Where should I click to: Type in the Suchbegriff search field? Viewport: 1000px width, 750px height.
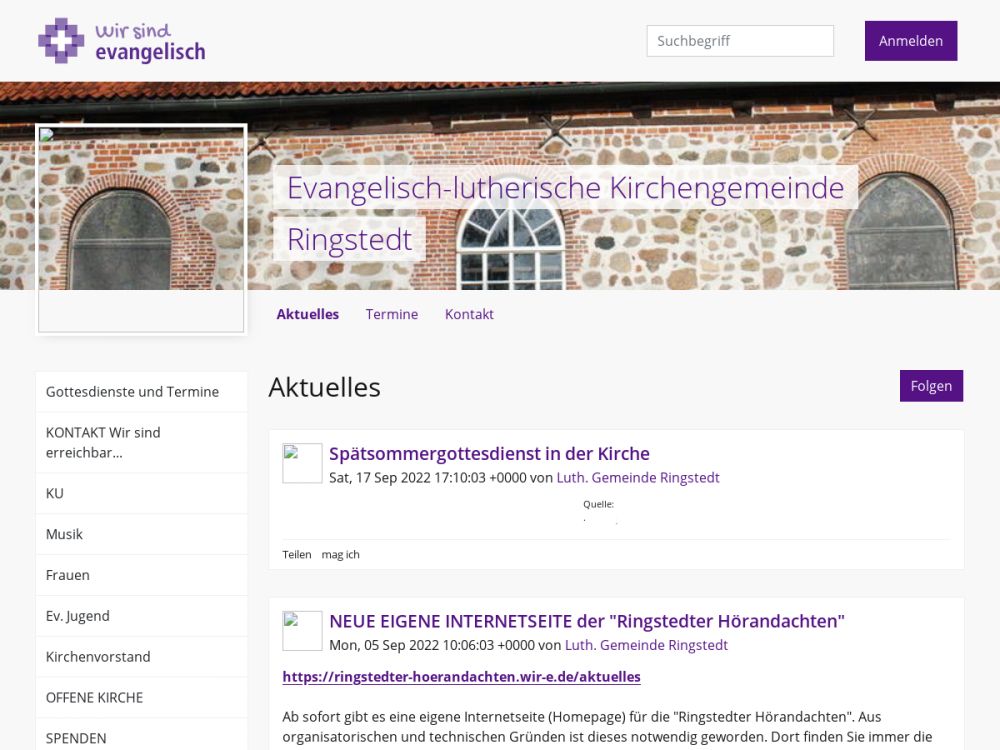(739, 41)
